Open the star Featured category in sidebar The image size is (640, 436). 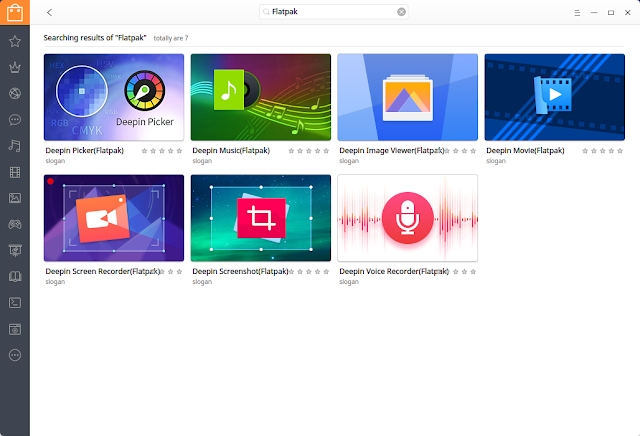pos(15,41)
